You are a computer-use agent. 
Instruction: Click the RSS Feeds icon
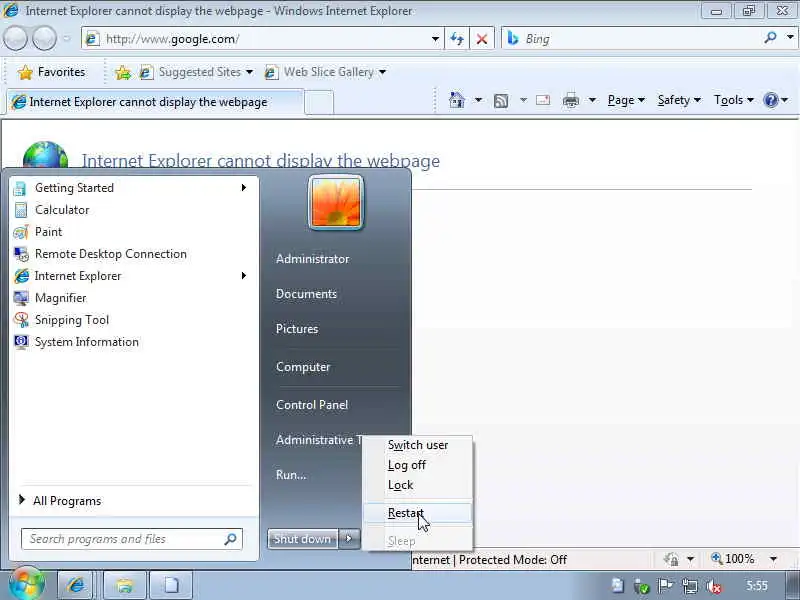pyautogui.click(x=501, y=101)
